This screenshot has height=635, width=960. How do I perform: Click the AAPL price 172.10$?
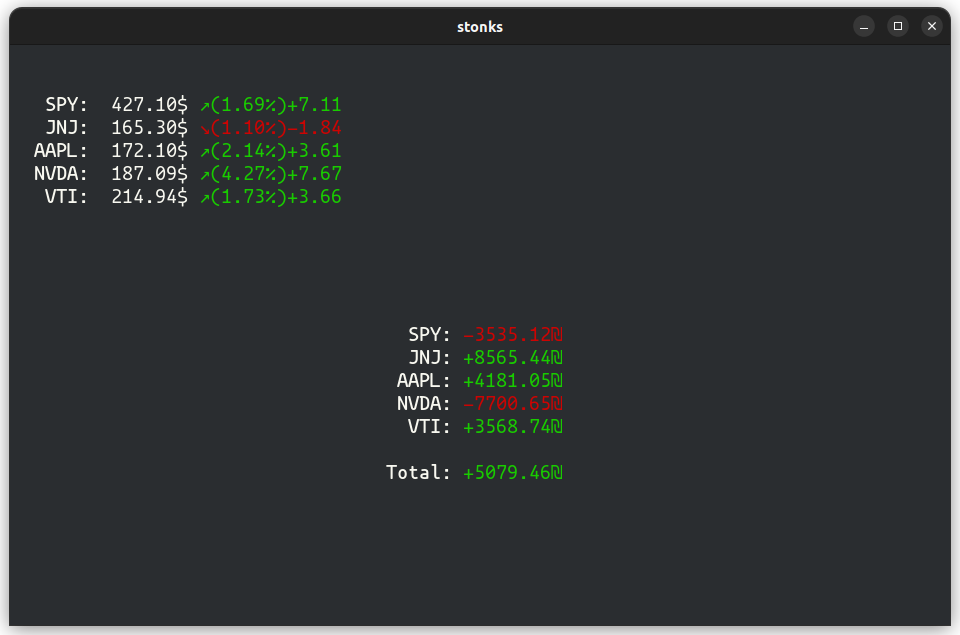(149, 151)
